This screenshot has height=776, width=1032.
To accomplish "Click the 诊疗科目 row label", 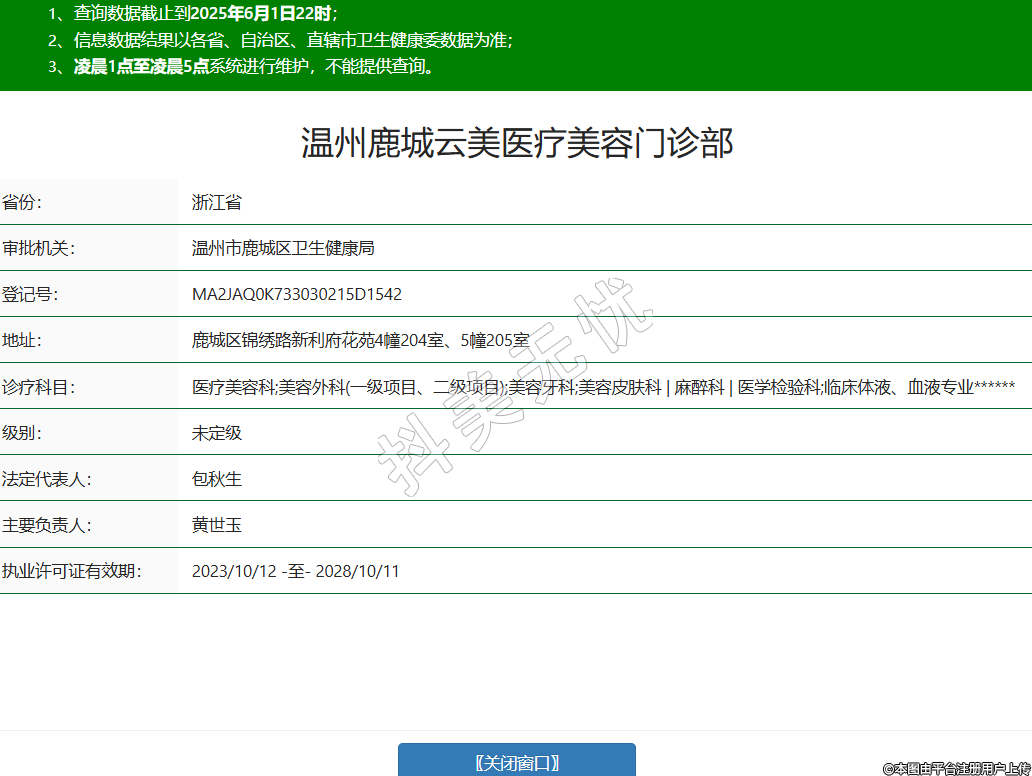I will [38, 387].
